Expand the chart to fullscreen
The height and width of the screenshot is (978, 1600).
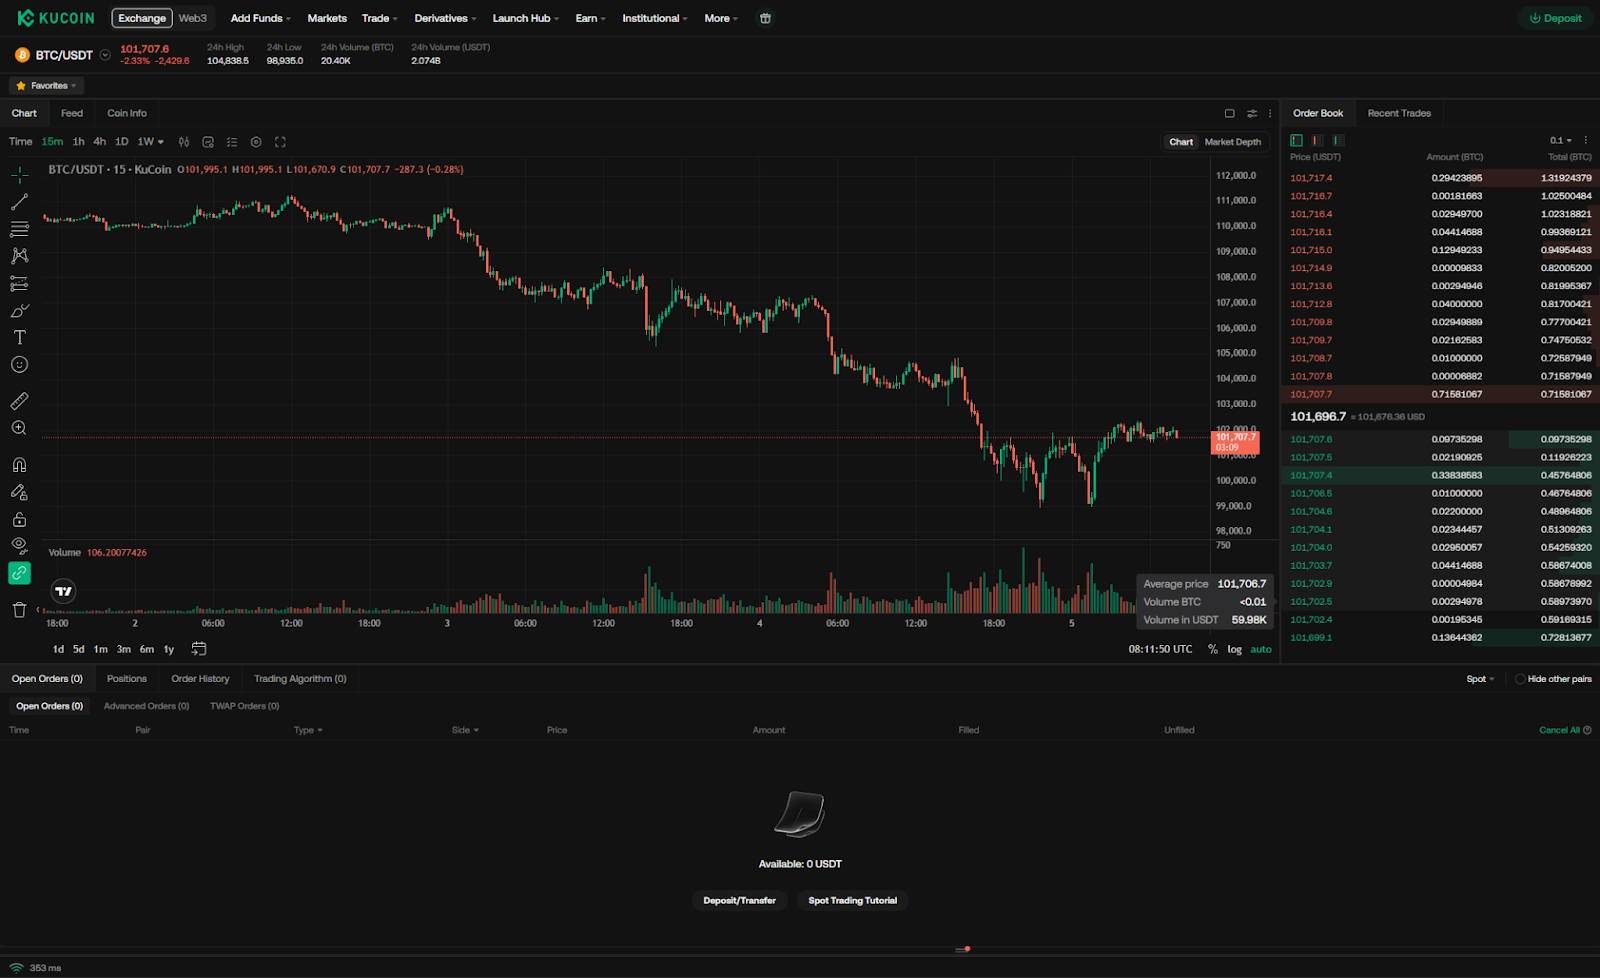click(x=280, y=141)
